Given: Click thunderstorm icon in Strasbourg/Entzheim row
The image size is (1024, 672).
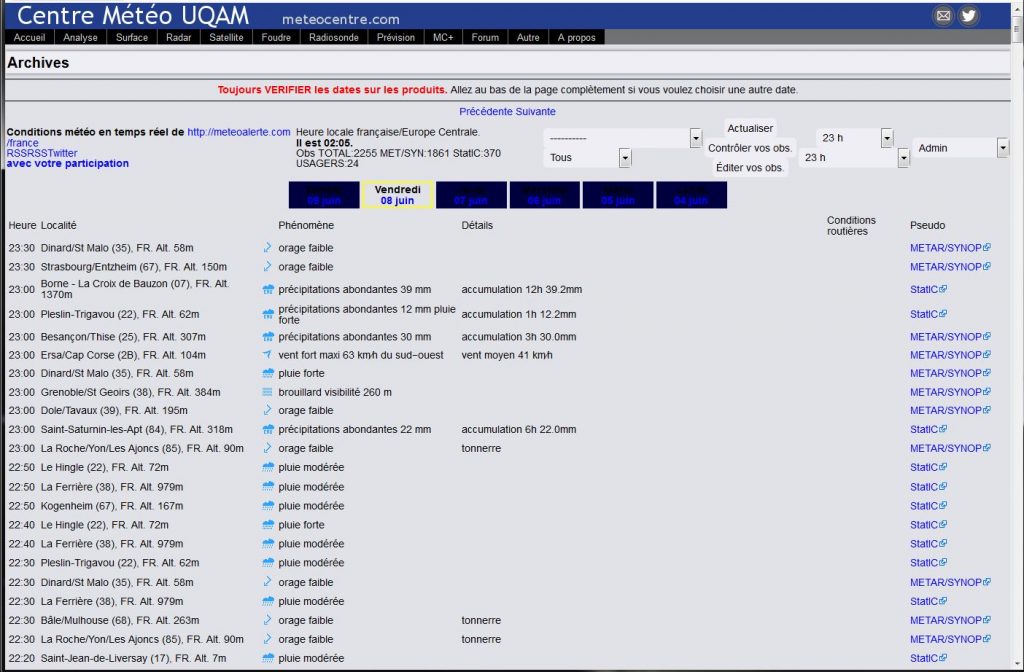Looking at the screenshot, I should tap(267, 267).
